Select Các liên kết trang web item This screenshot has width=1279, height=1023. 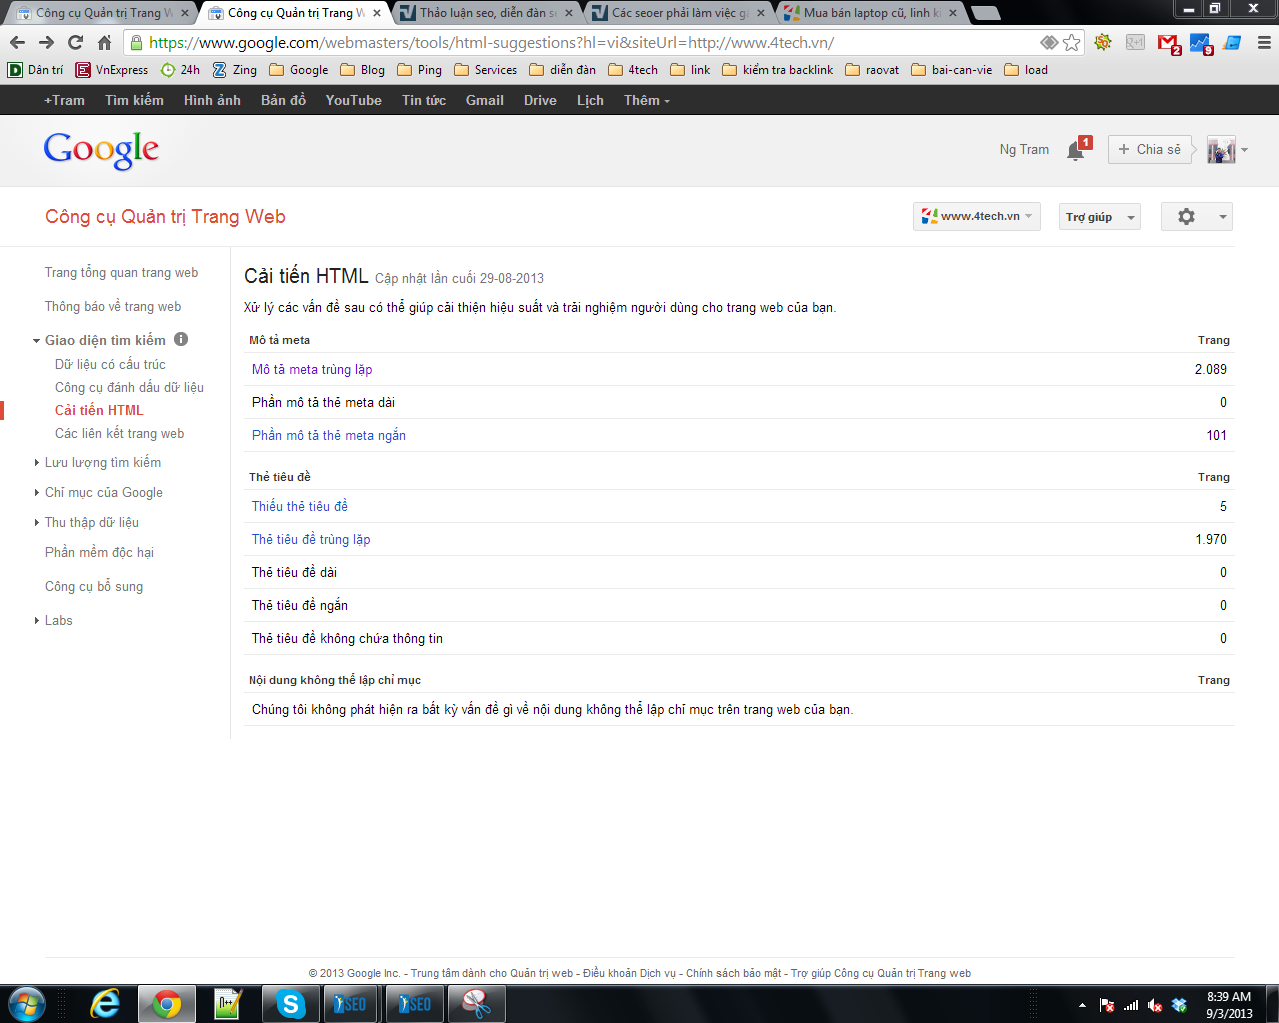[119, 433]
